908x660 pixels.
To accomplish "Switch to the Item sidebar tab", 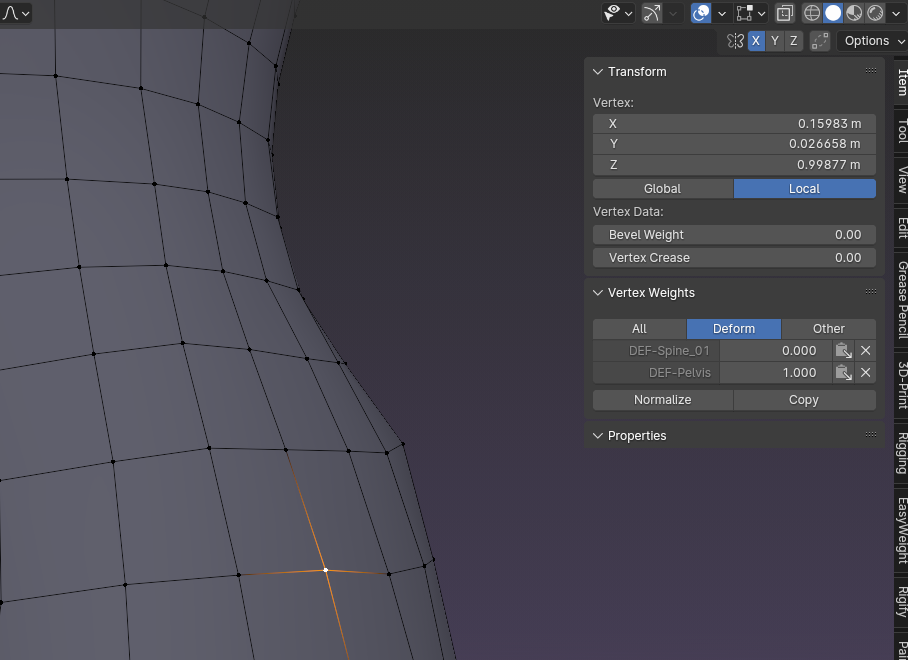I will [x=900, y=81].
